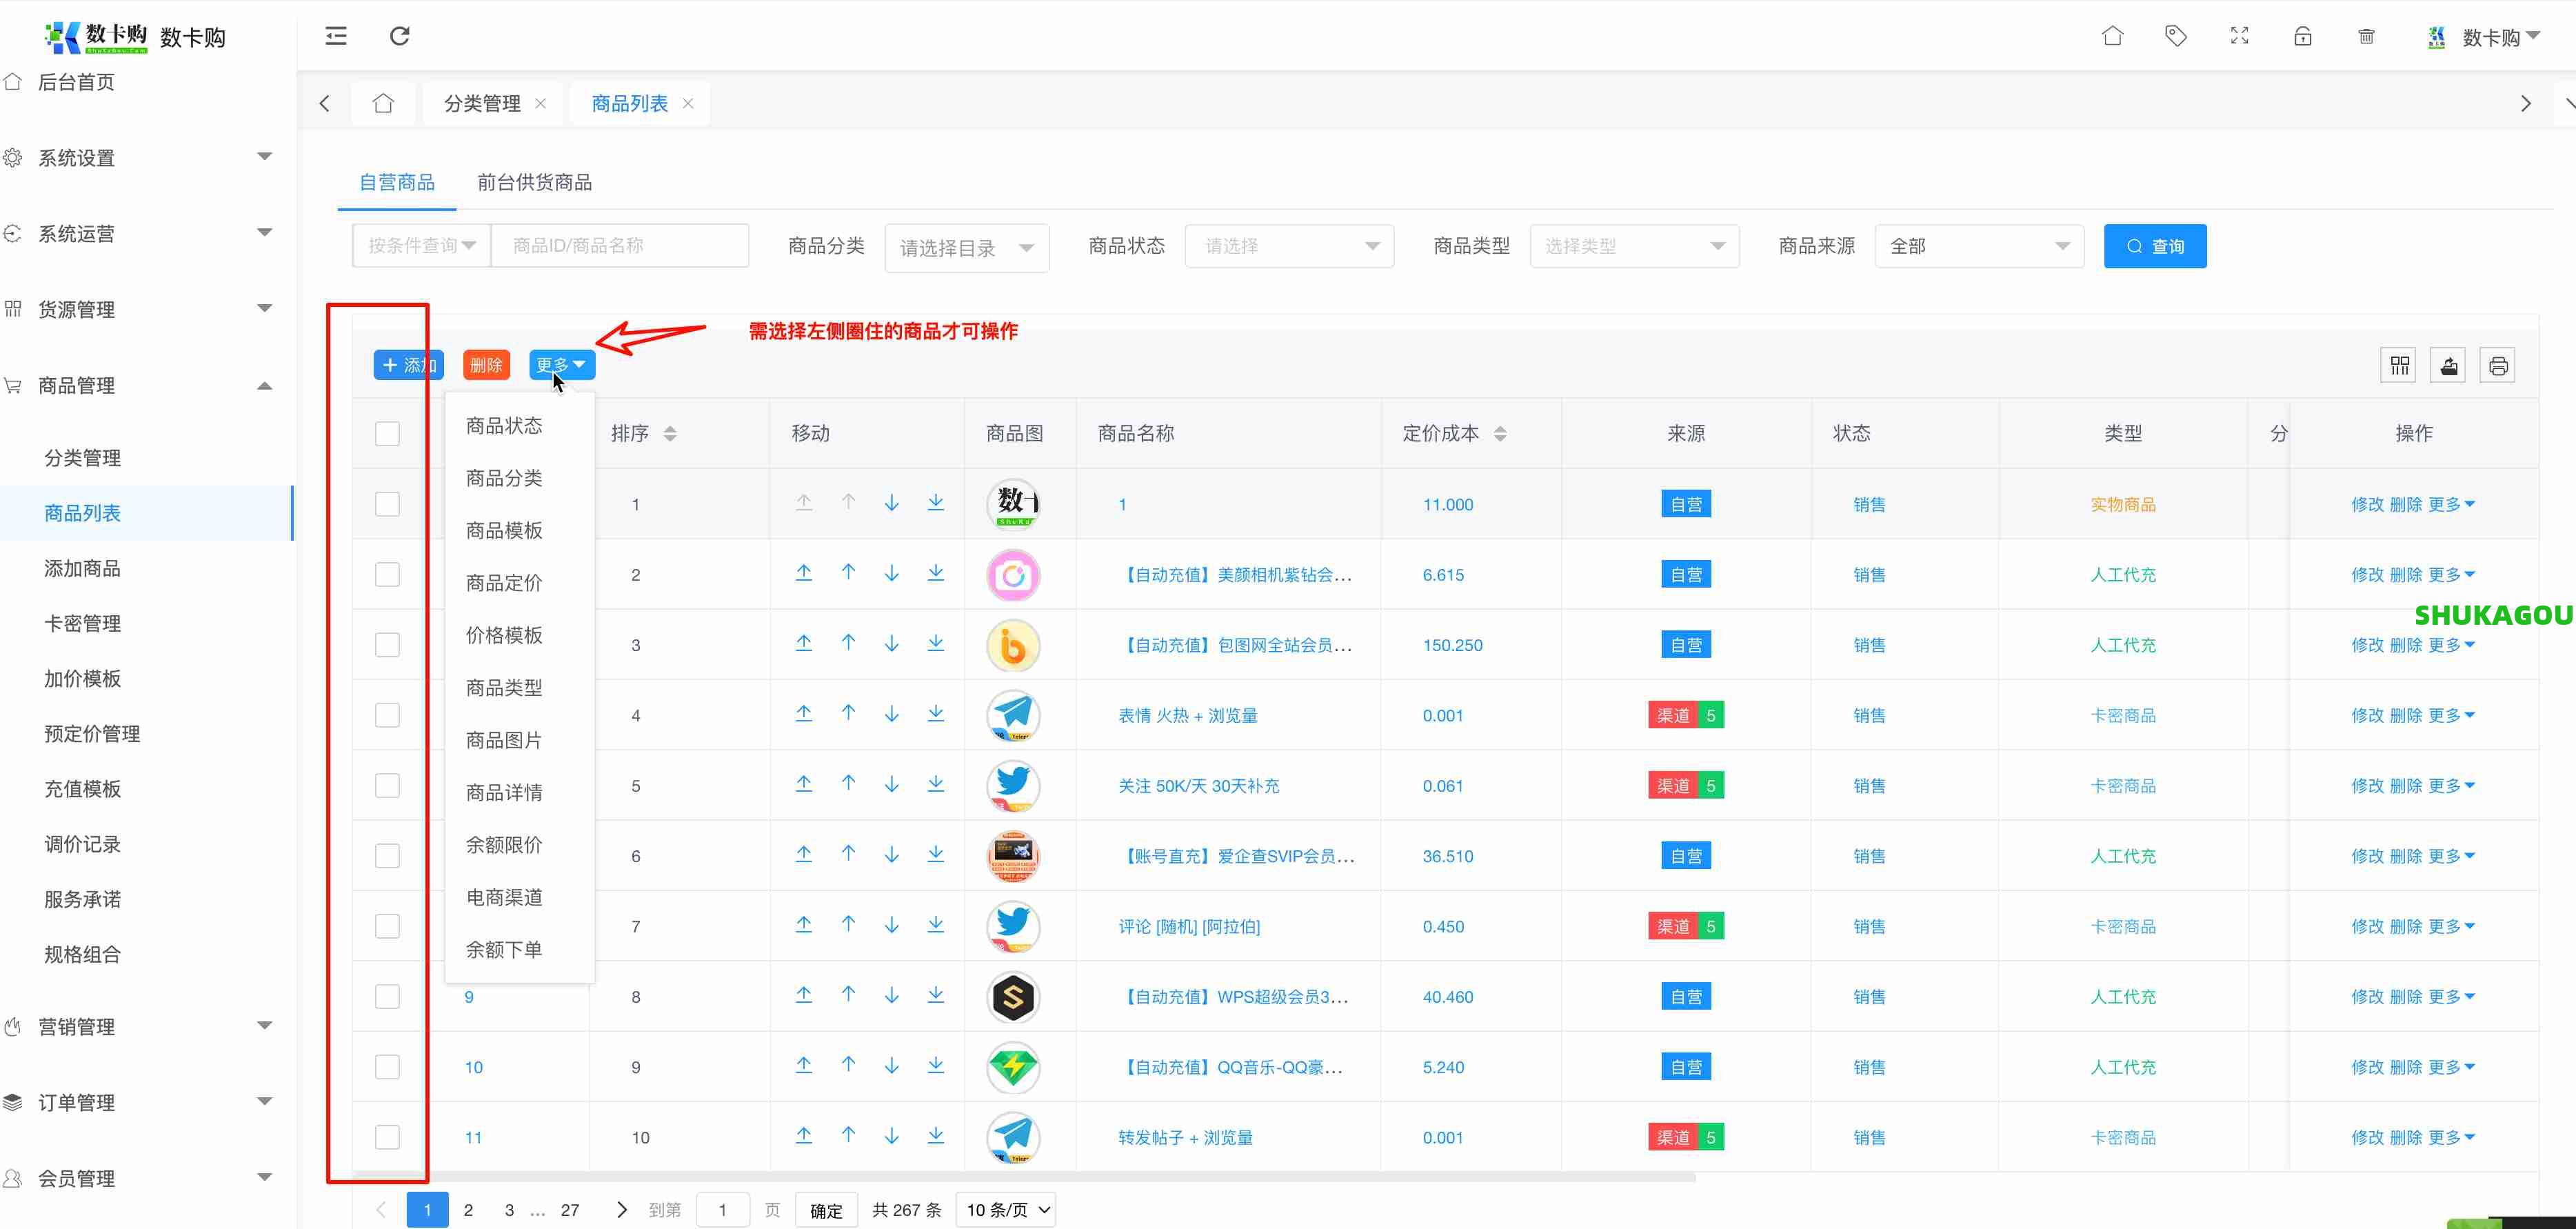This screenshot has width=2576, height=1229.
Task: Click the trash icon in the top bar
Action: point(2366,36)
